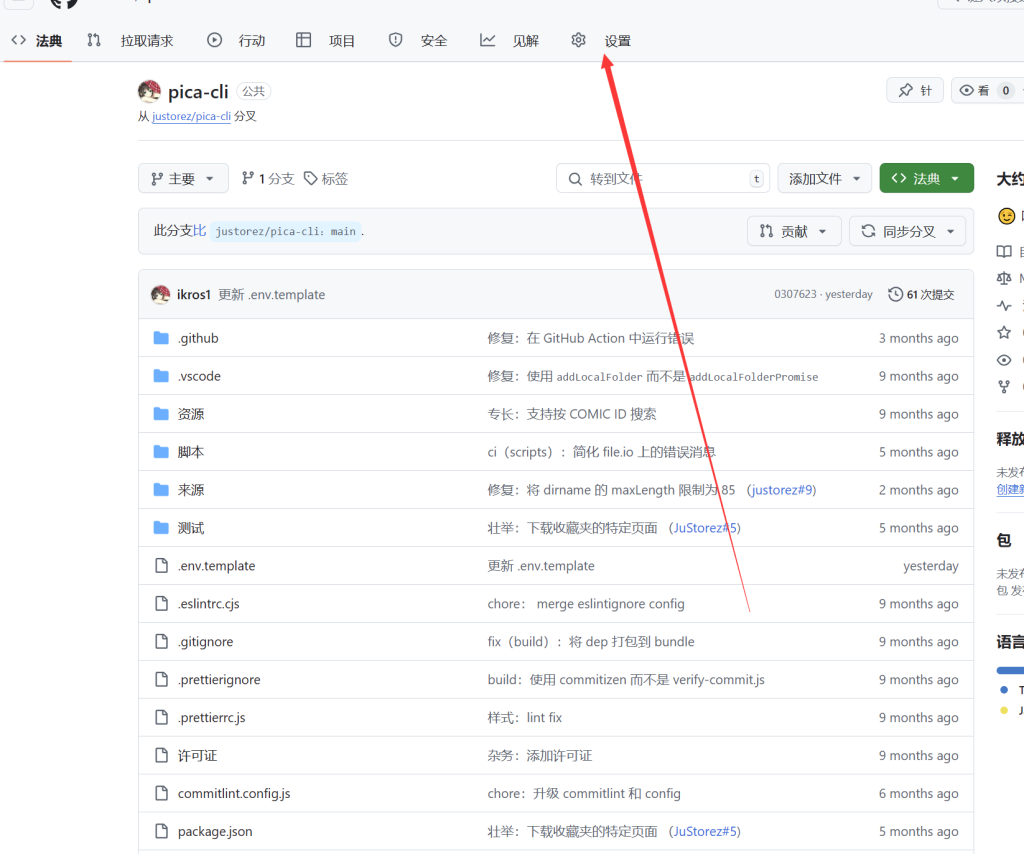Open the 主要 branch dropdown

(x=184, y=178)
